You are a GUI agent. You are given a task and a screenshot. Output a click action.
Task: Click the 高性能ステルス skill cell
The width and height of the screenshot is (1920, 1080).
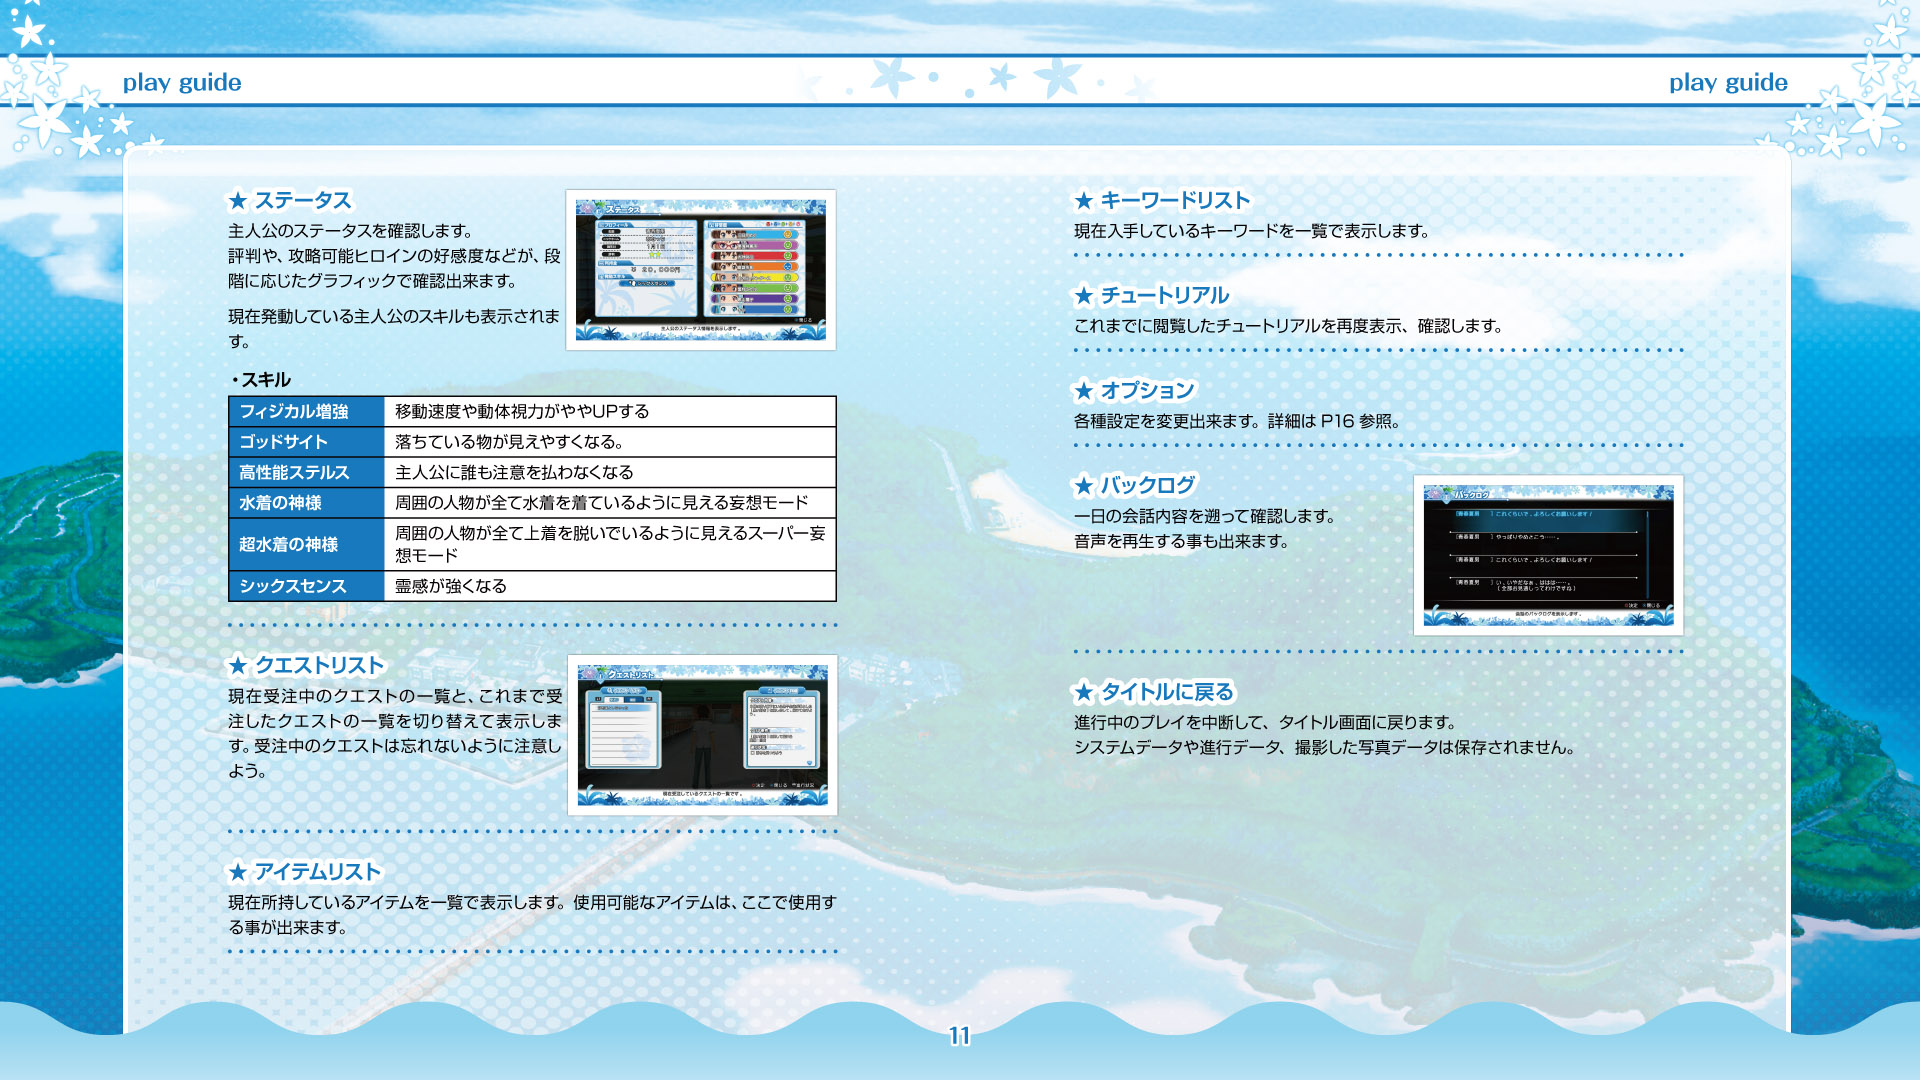click(307, 473)
